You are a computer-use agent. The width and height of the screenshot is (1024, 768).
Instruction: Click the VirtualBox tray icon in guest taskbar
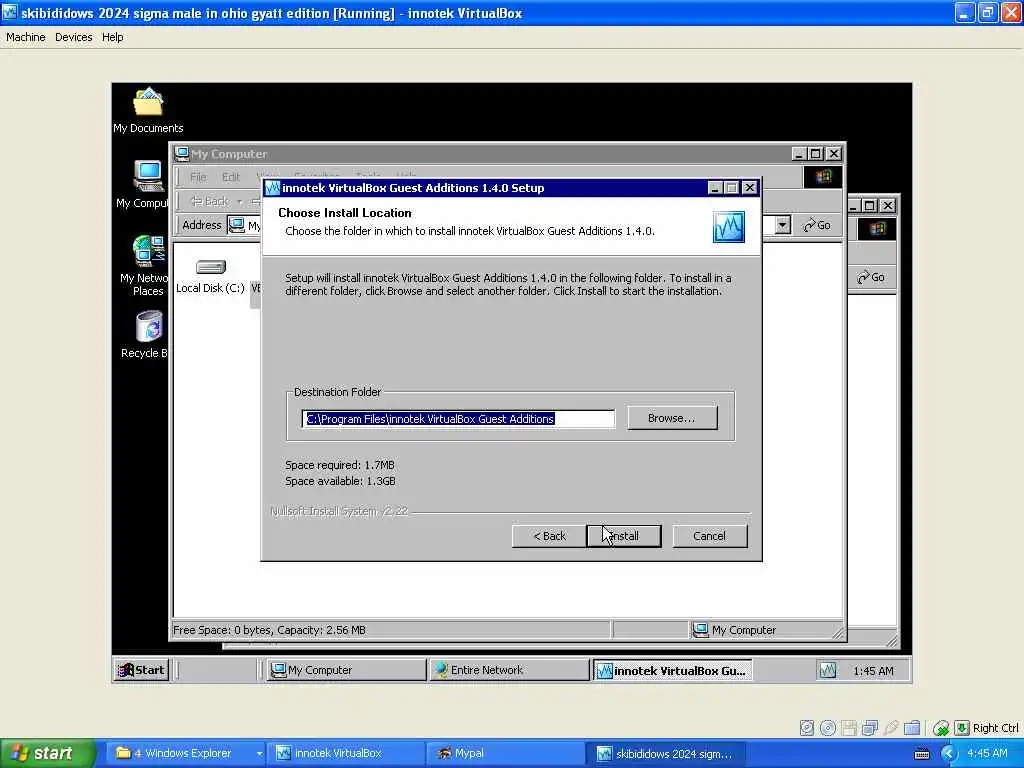(x=828, y=671)
